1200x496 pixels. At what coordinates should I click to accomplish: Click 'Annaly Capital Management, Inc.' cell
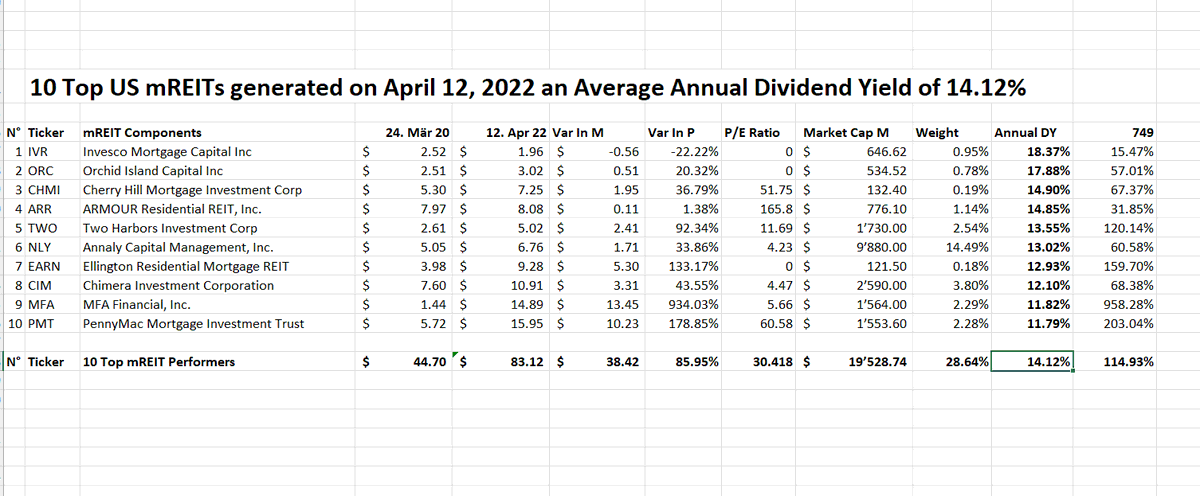point(178,247)
